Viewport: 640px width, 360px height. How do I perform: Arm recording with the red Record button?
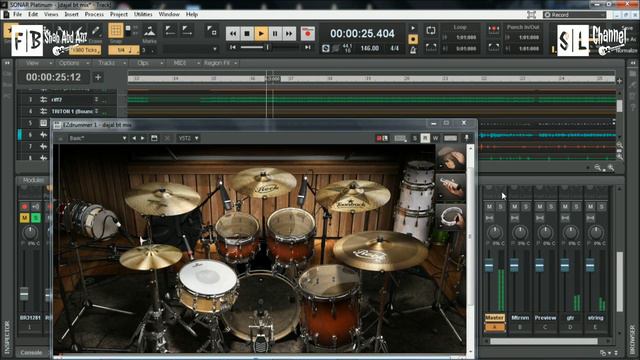pos(308,33)
